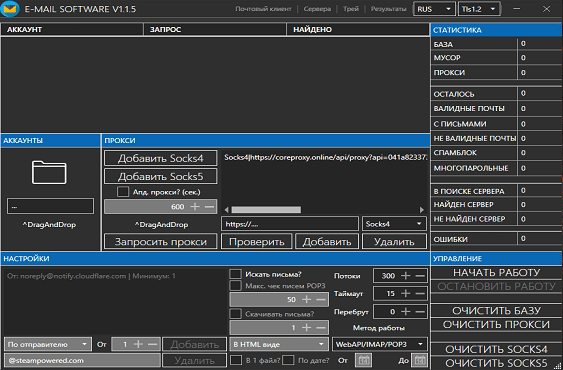Click 'ОЧИСТИТЬ SOCKS5' button
The height and width of the screenshot is (370, 563).
[496, 363]
